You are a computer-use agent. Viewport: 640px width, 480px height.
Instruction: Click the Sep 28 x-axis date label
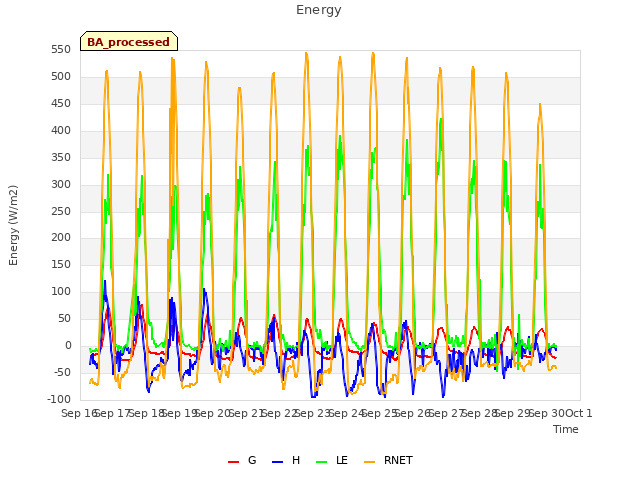[480, 413]
